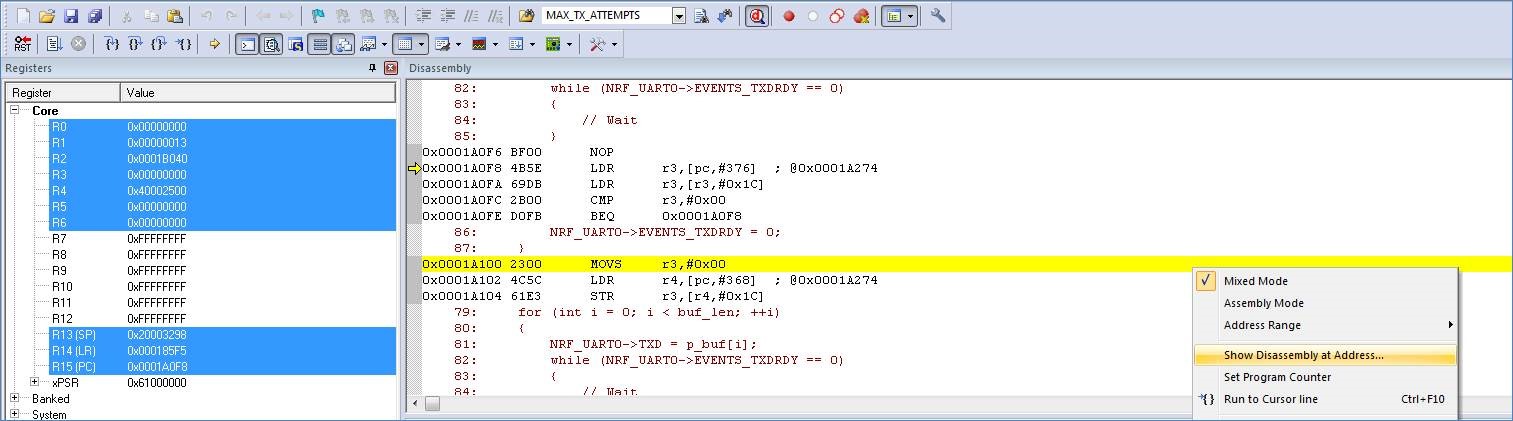Open System Viewer dropdown arrow
This screenshot has width=1513, height=421.
pyautogui.click(x=569, y=44)
